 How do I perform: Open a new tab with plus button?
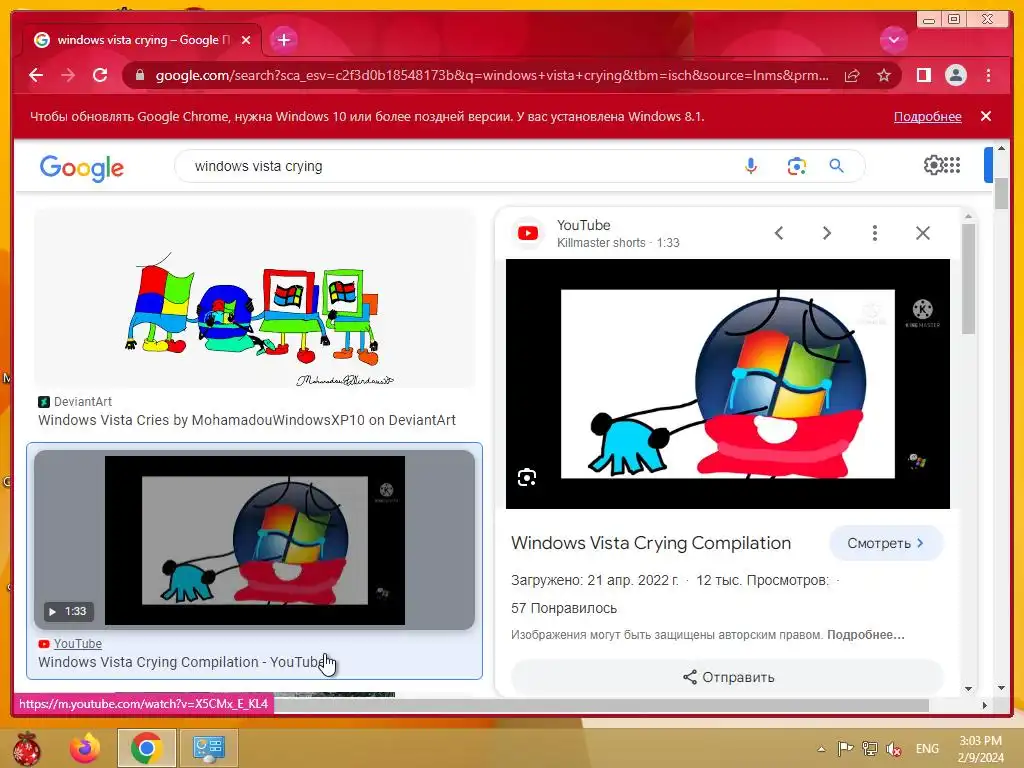coord(283,40)
